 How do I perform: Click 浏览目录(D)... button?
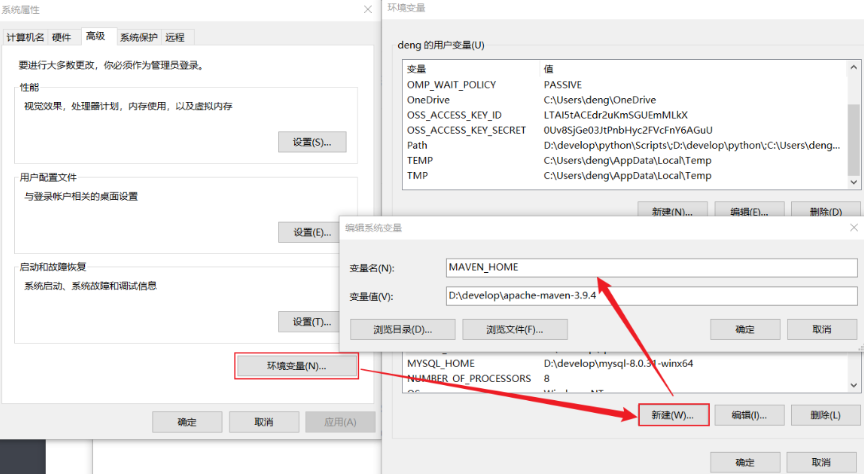tap(403, 330)
